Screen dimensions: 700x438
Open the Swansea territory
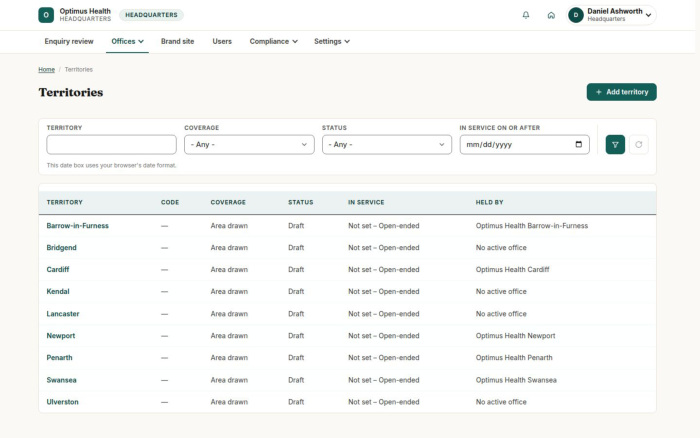[61, 380]
